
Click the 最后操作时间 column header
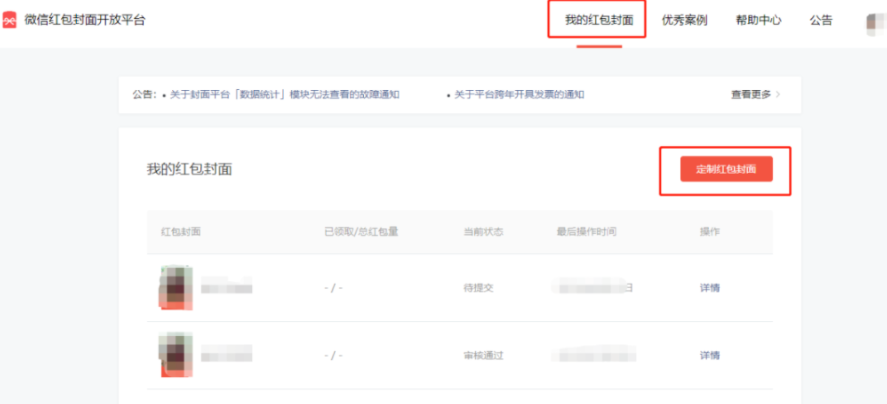pyautogui.click(x=586, y=232)
